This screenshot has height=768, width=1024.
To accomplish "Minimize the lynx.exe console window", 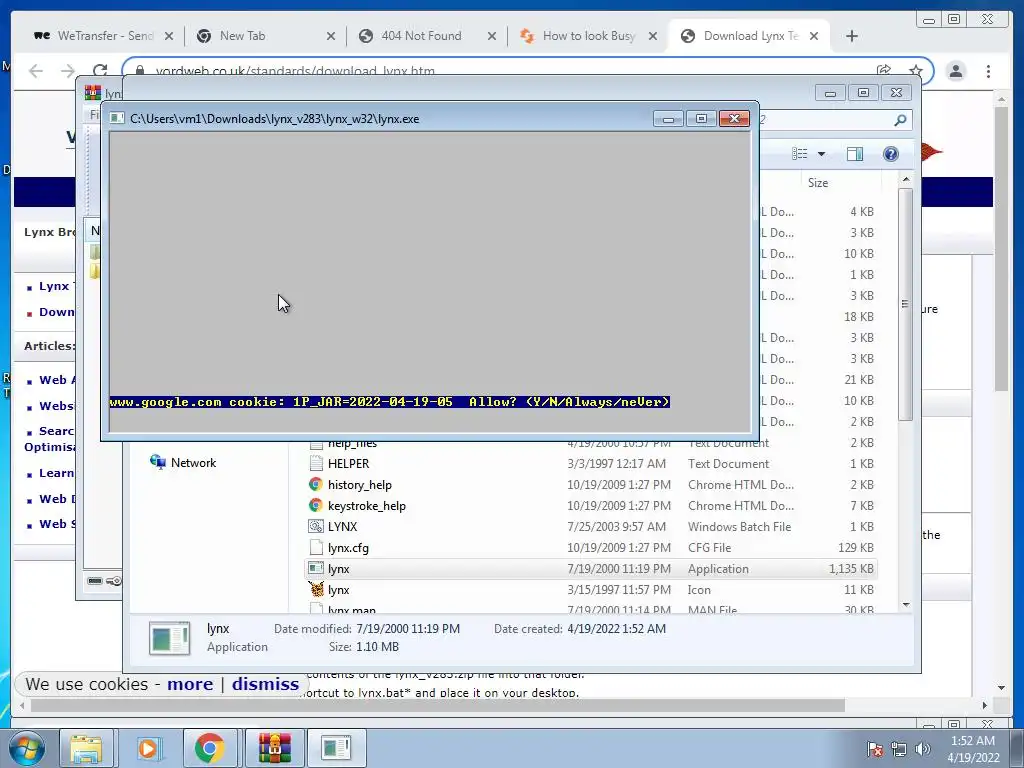I will tap(668, 119).
